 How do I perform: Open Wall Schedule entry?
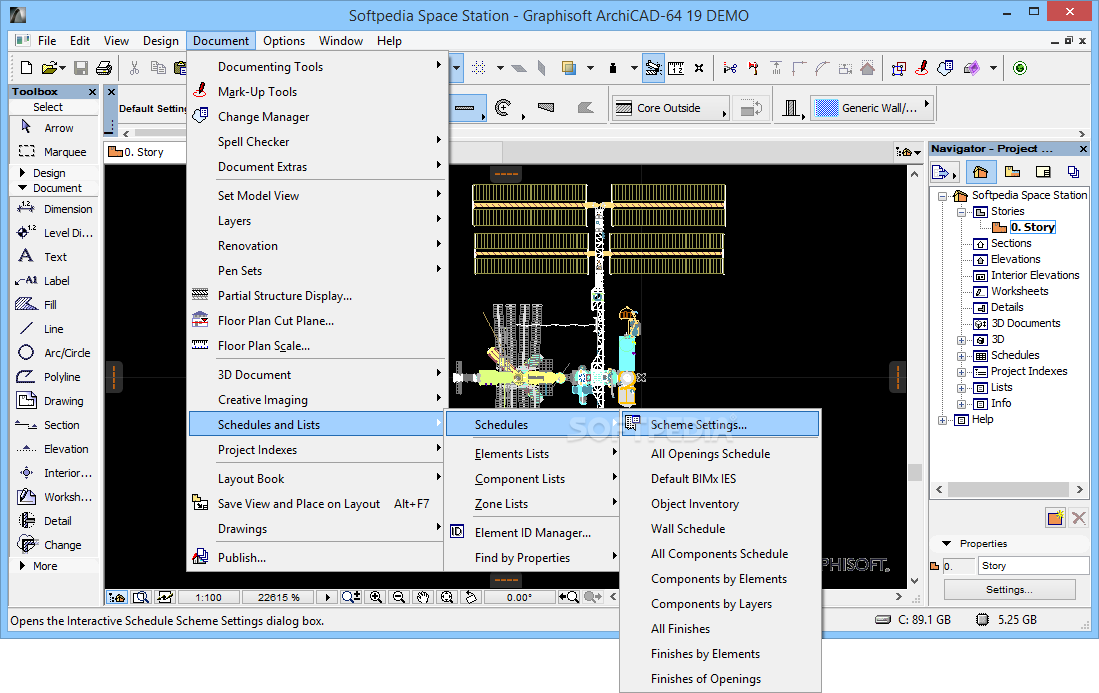pos(688,529)
